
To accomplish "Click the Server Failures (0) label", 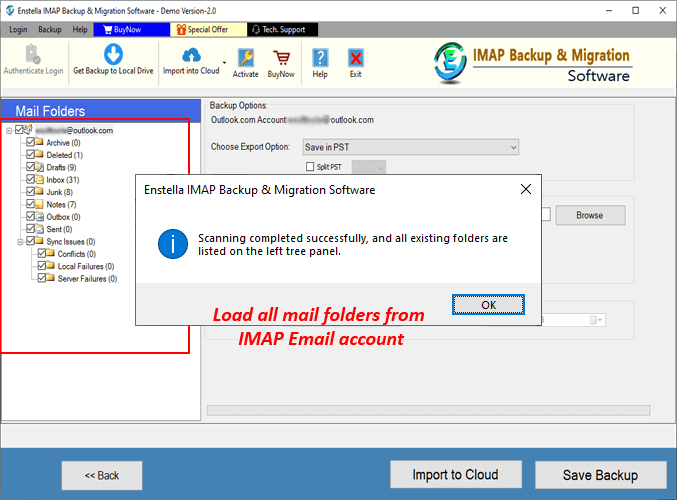I will pyautogui.click(x=88, y=278).
